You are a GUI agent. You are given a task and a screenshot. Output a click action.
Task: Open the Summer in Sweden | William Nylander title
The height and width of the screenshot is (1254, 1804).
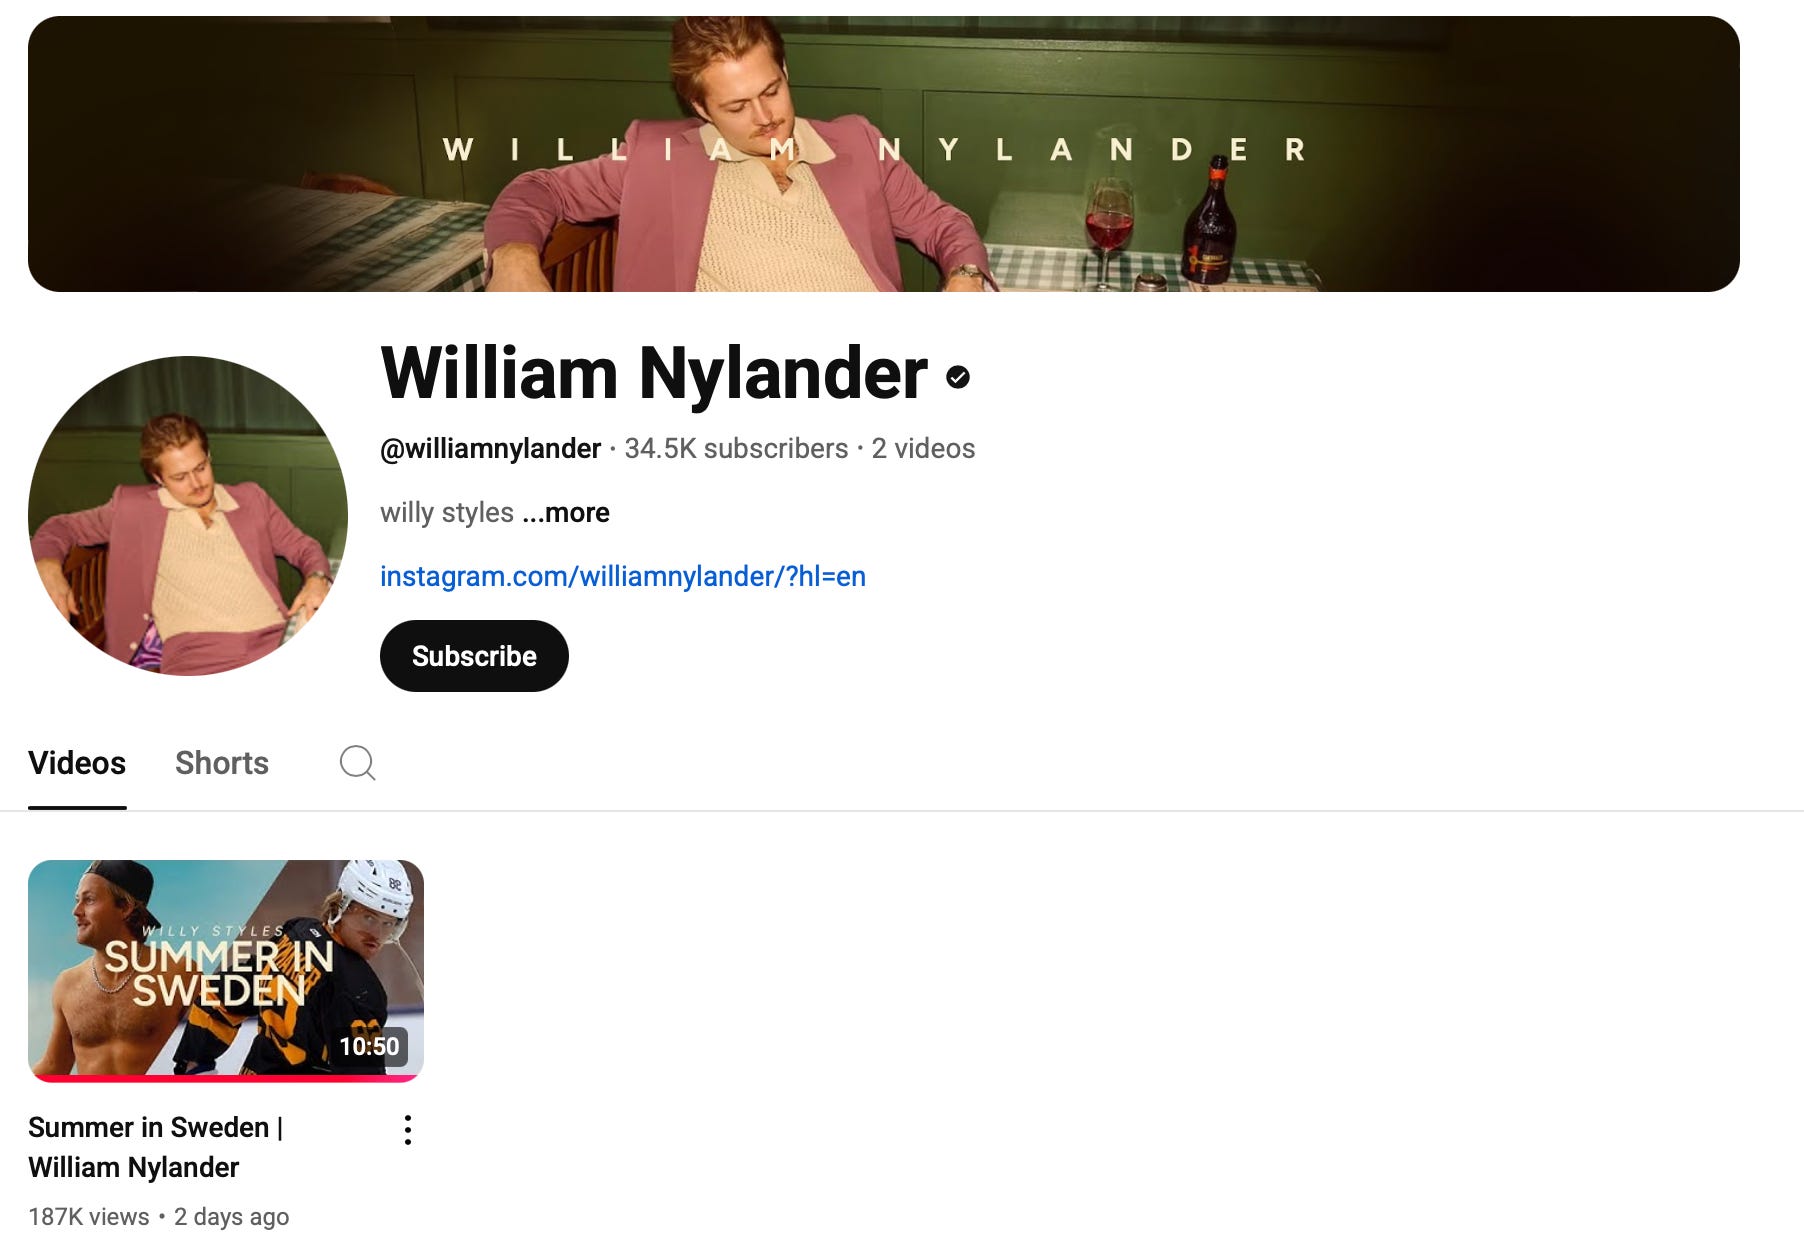pos(156,1147)
